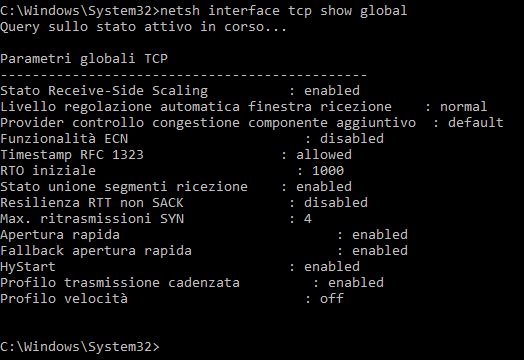Select the label 'Stato Receive-Side Scaling'
The image size is (524, 360).
[104, 91]
